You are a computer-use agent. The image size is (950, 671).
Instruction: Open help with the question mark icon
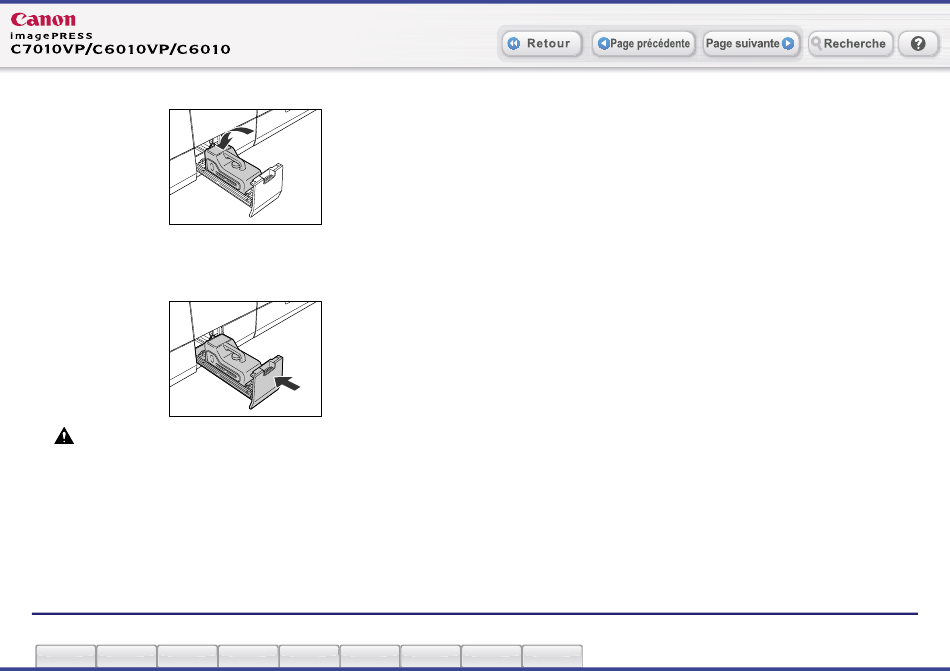(918, 44)
